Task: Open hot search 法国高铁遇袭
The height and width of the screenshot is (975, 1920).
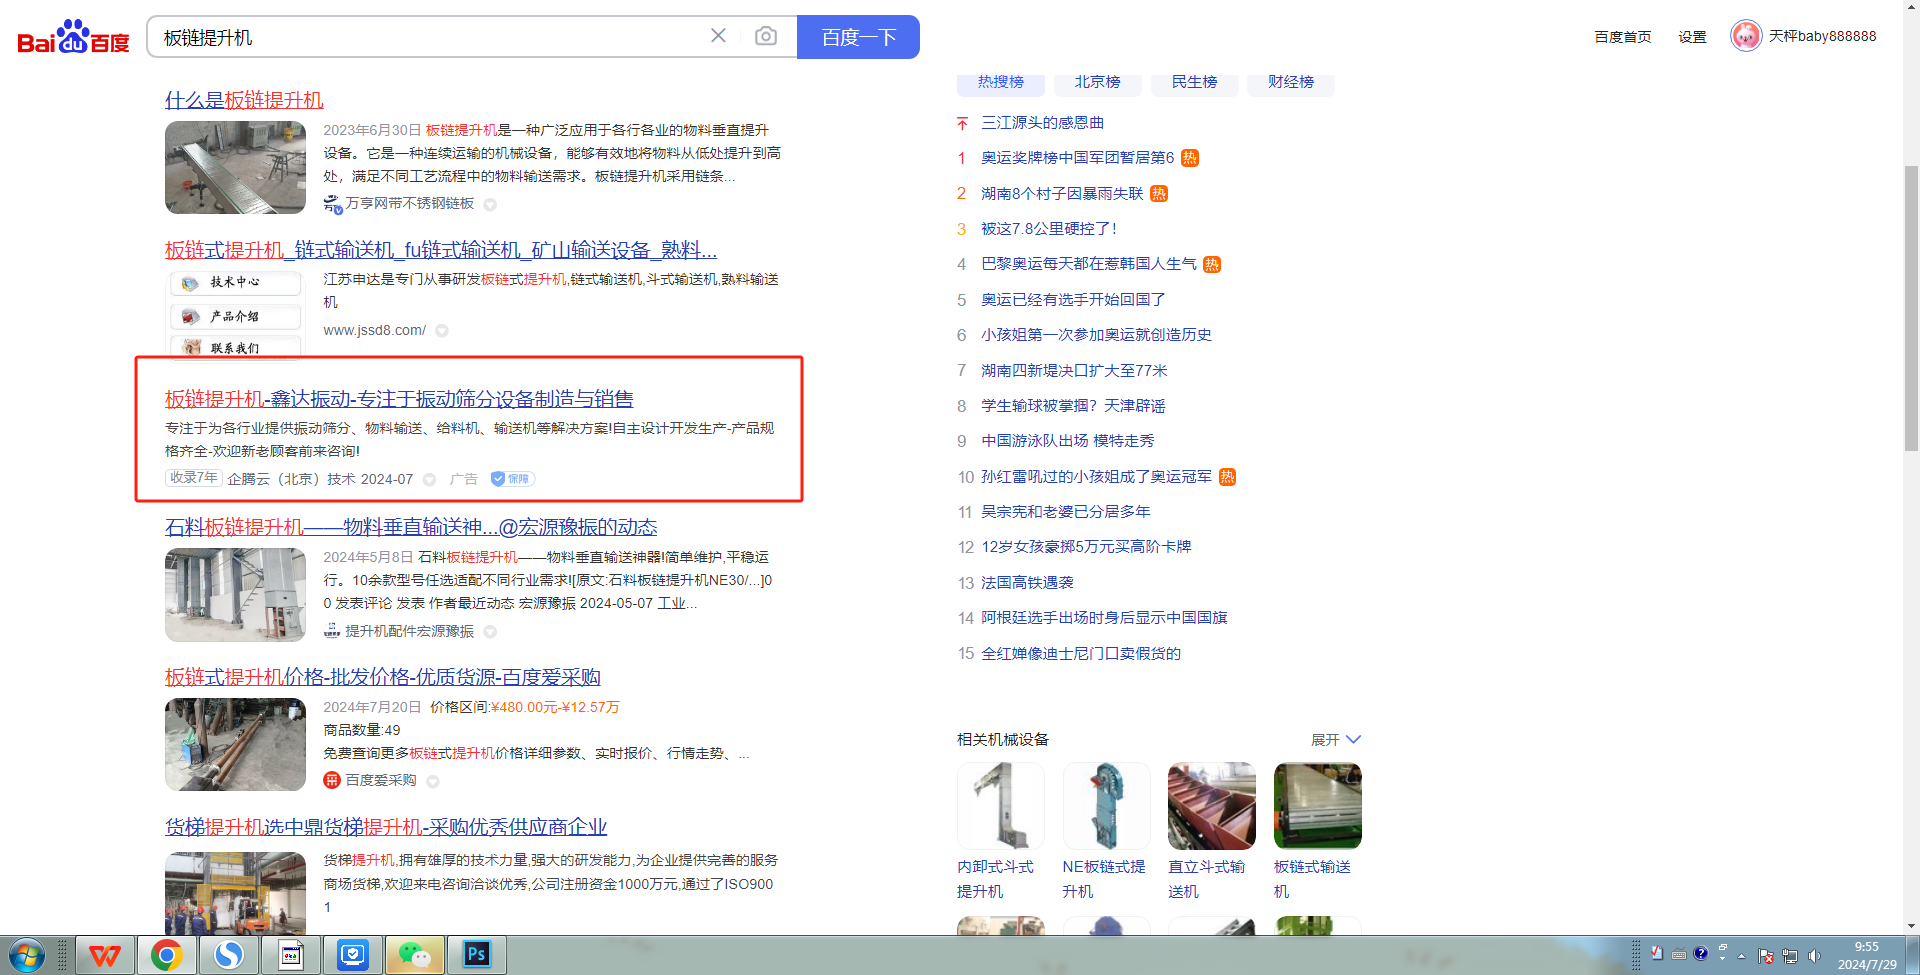Action: click(x=1027, y=583)
